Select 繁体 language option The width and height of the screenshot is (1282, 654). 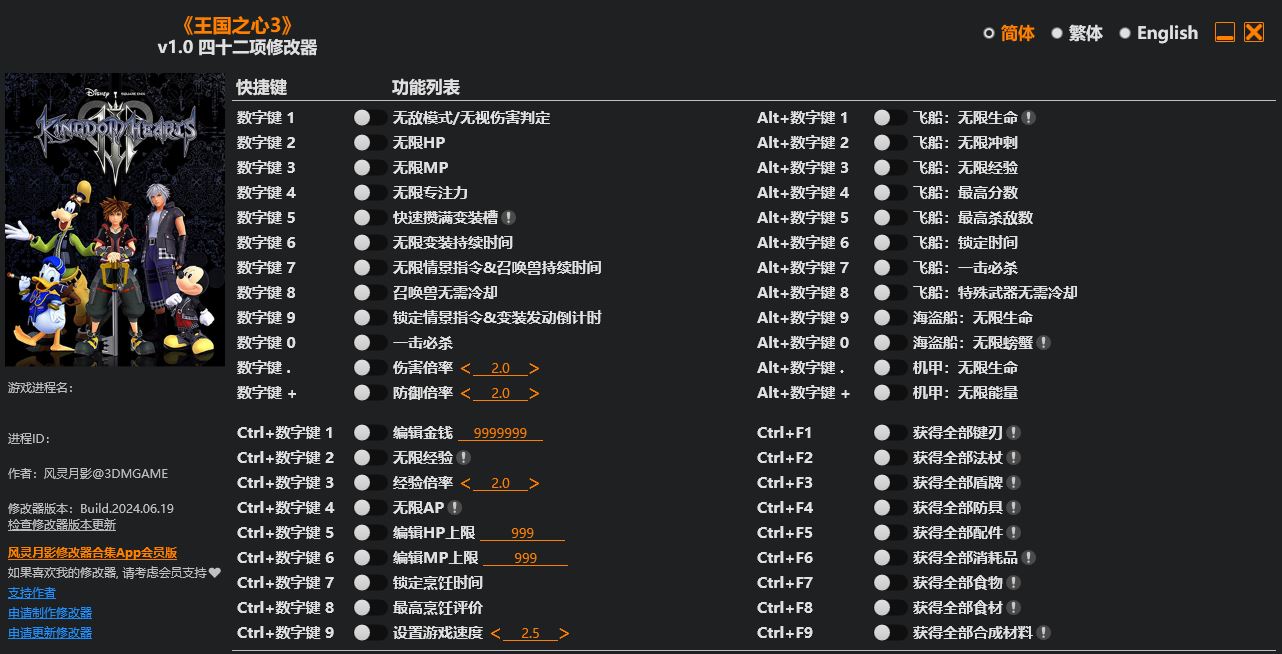[x=1077, y=33]
